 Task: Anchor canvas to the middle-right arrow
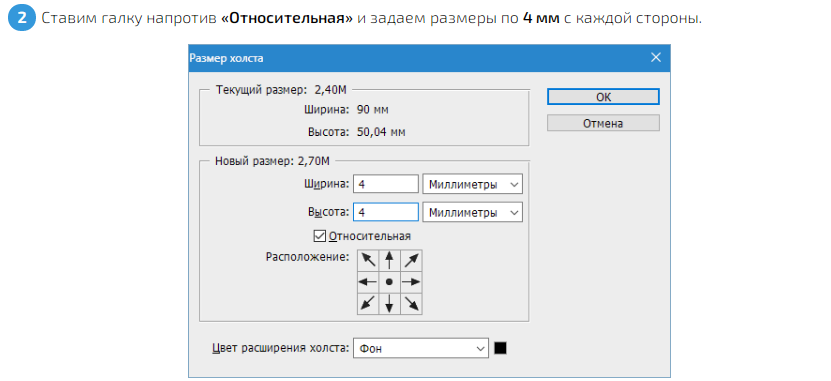pos(411,282)
